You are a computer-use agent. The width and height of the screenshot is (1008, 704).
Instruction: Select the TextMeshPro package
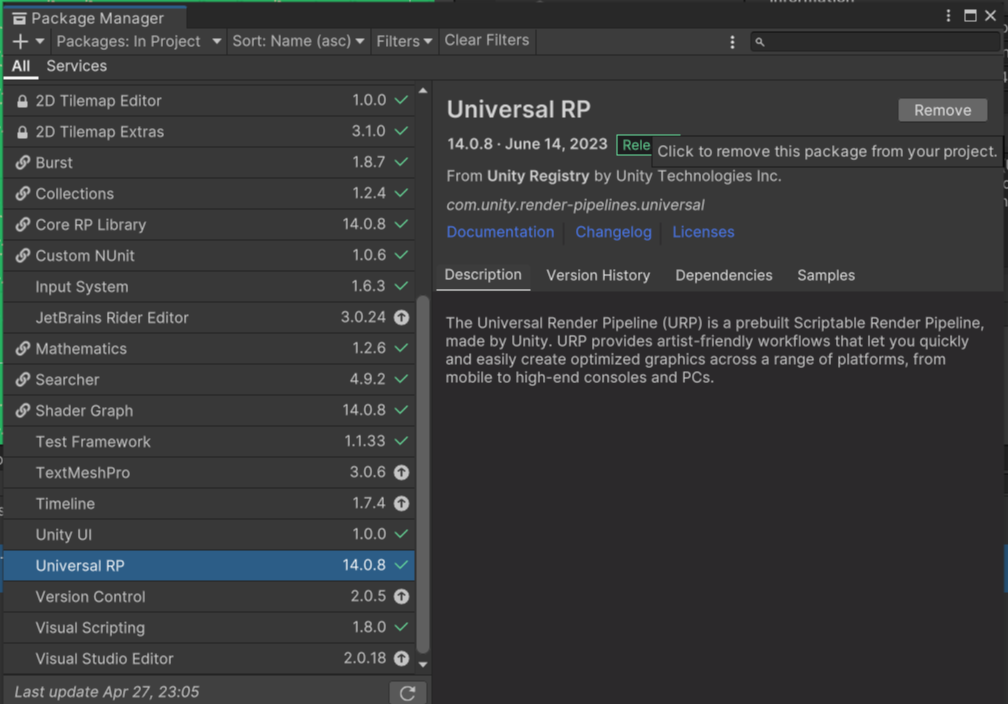tap(209, 473)
